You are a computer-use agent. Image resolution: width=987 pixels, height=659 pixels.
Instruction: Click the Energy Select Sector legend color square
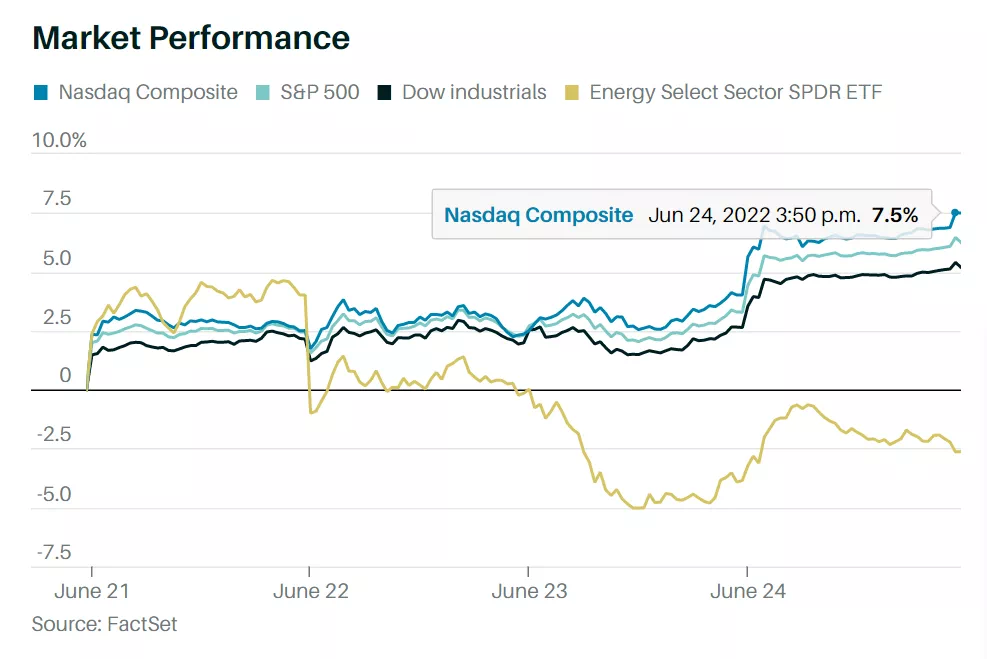click(x=572, y=93)
